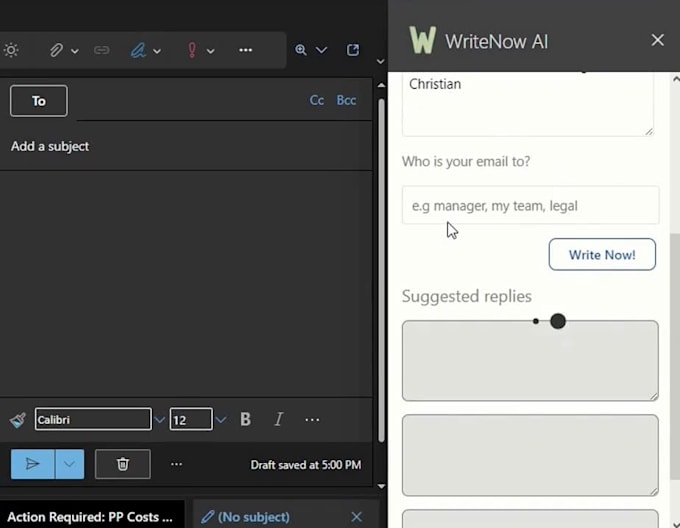Pop out message to new window

pos(353,50)
